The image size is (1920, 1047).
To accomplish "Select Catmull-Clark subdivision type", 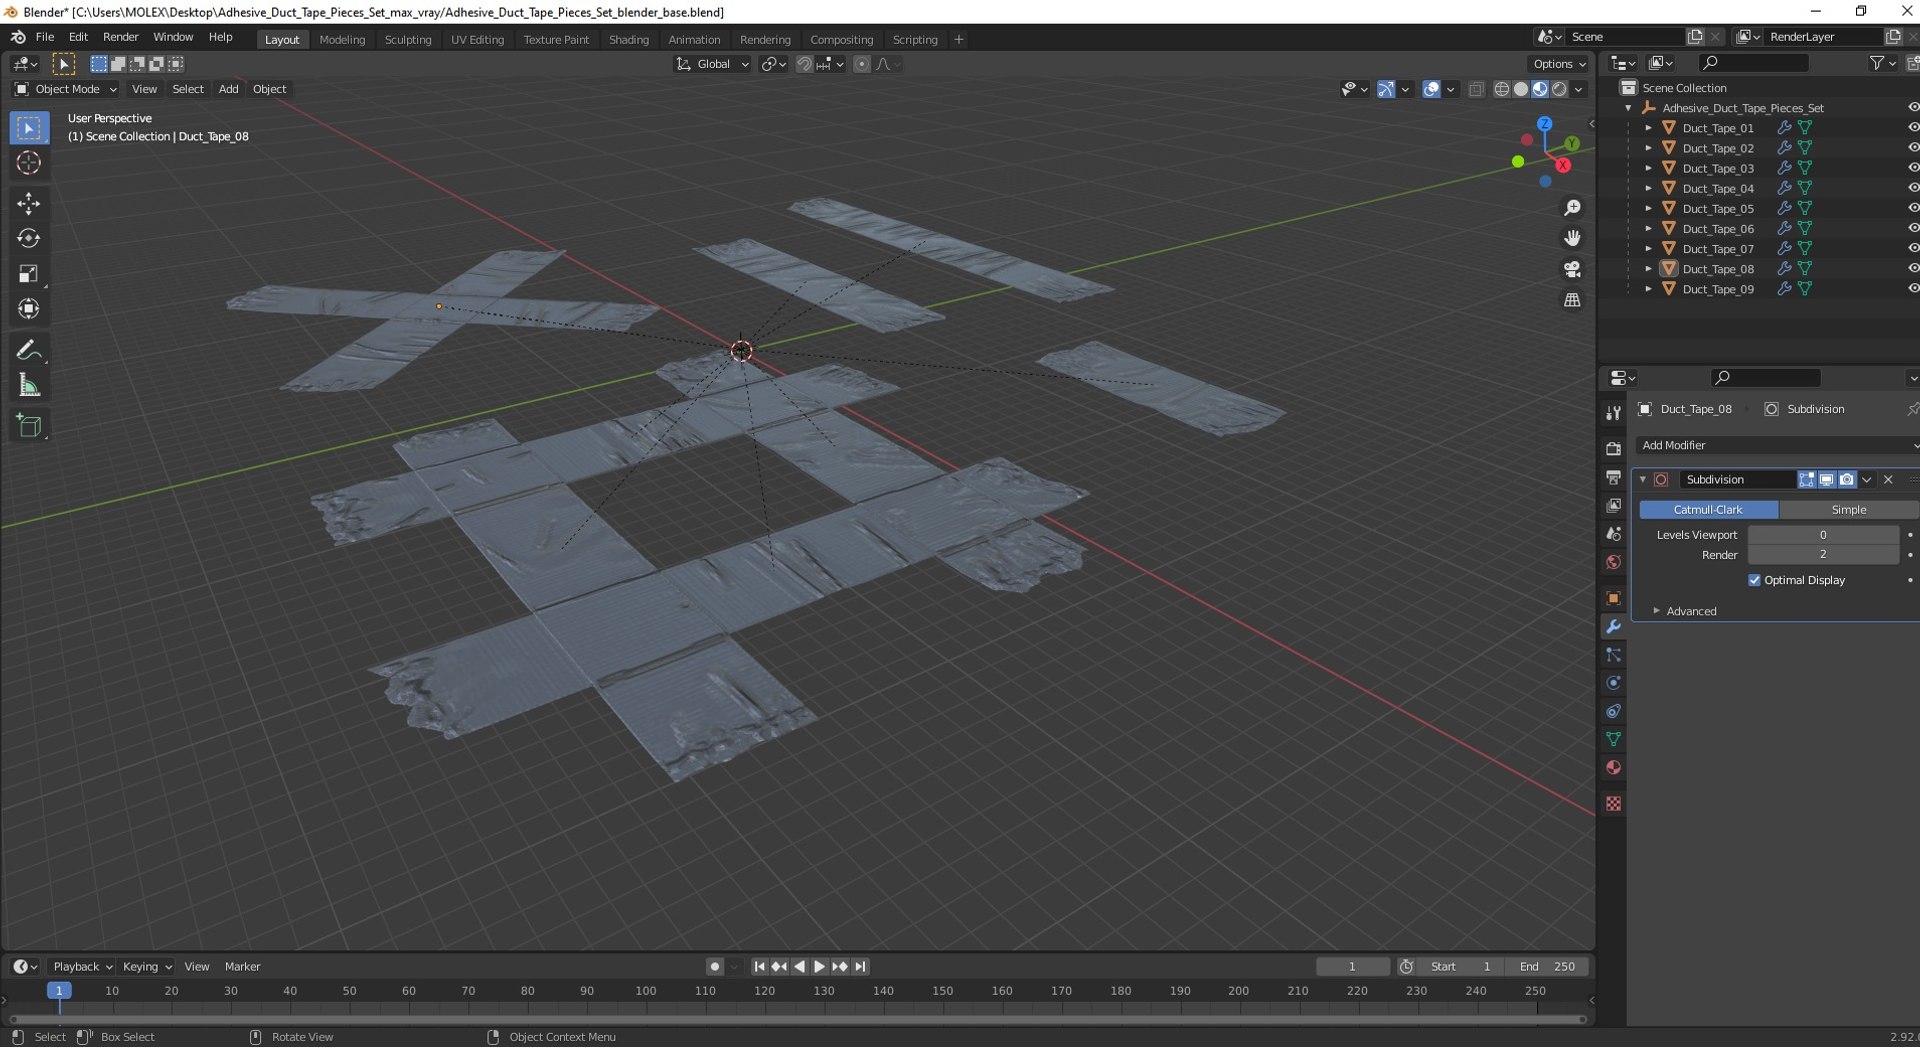I will coord(1708,510).
